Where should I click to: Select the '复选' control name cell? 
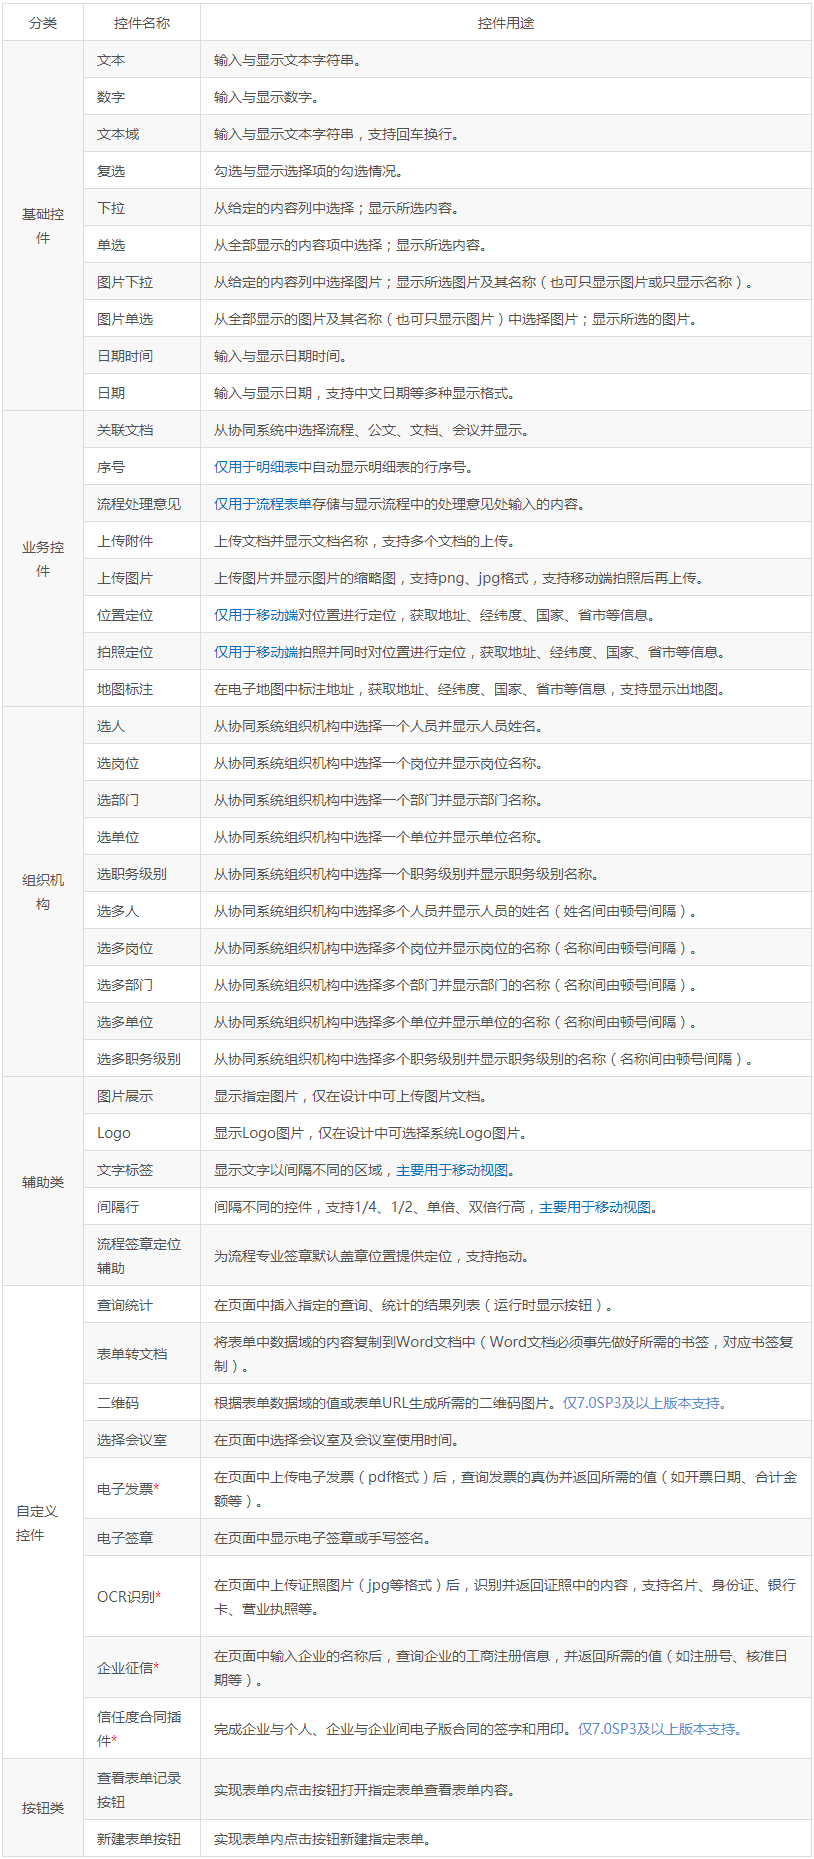(142, 171)
